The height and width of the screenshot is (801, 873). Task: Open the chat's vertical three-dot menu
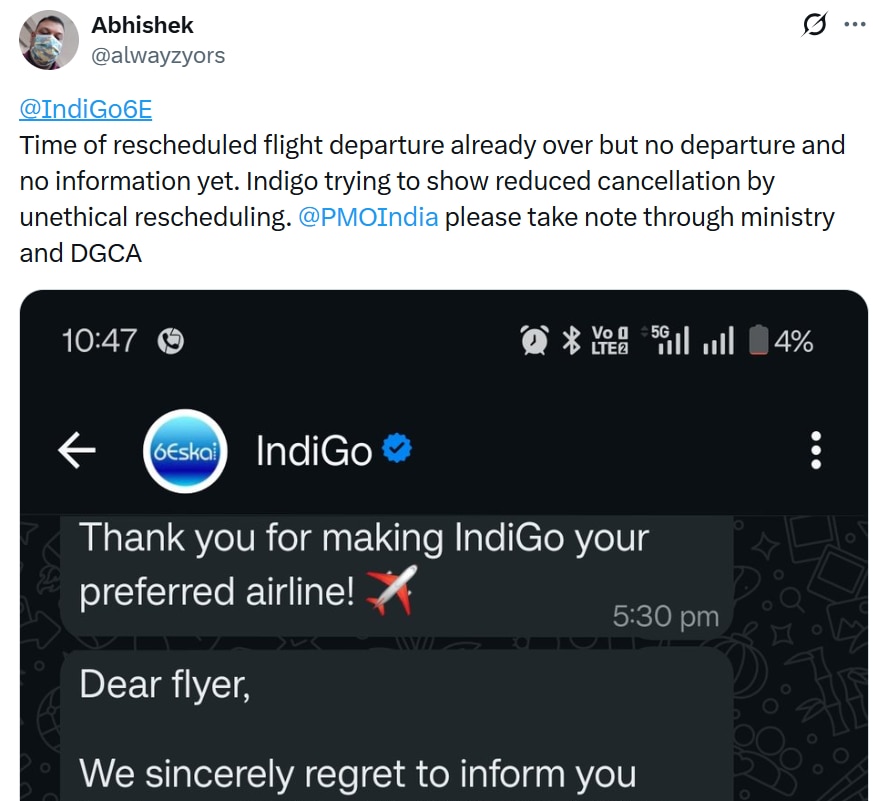tap(816, 451)
